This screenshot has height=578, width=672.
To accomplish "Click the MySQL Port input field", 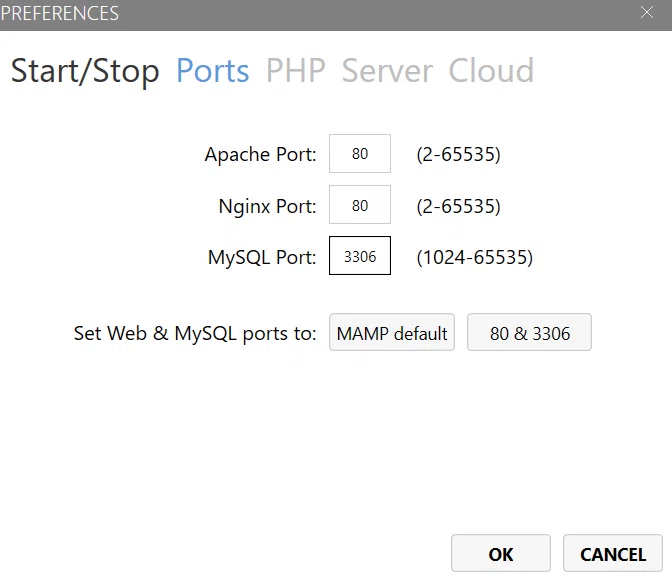I will click(x=360, y=256).
